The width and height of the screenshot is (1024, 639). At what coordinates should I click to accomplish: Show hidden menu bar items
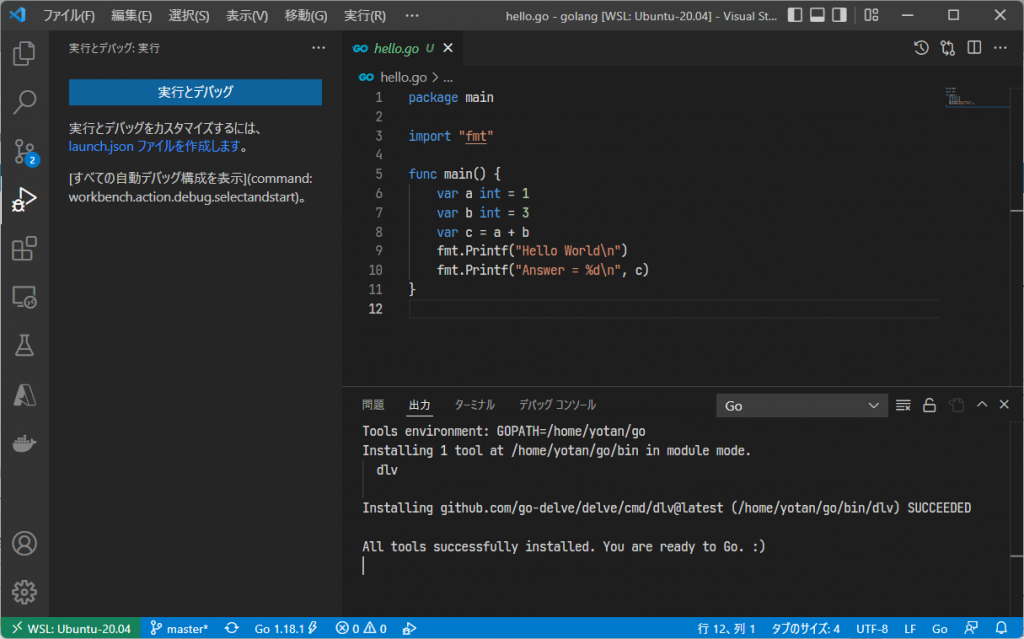tap(411, 15)
